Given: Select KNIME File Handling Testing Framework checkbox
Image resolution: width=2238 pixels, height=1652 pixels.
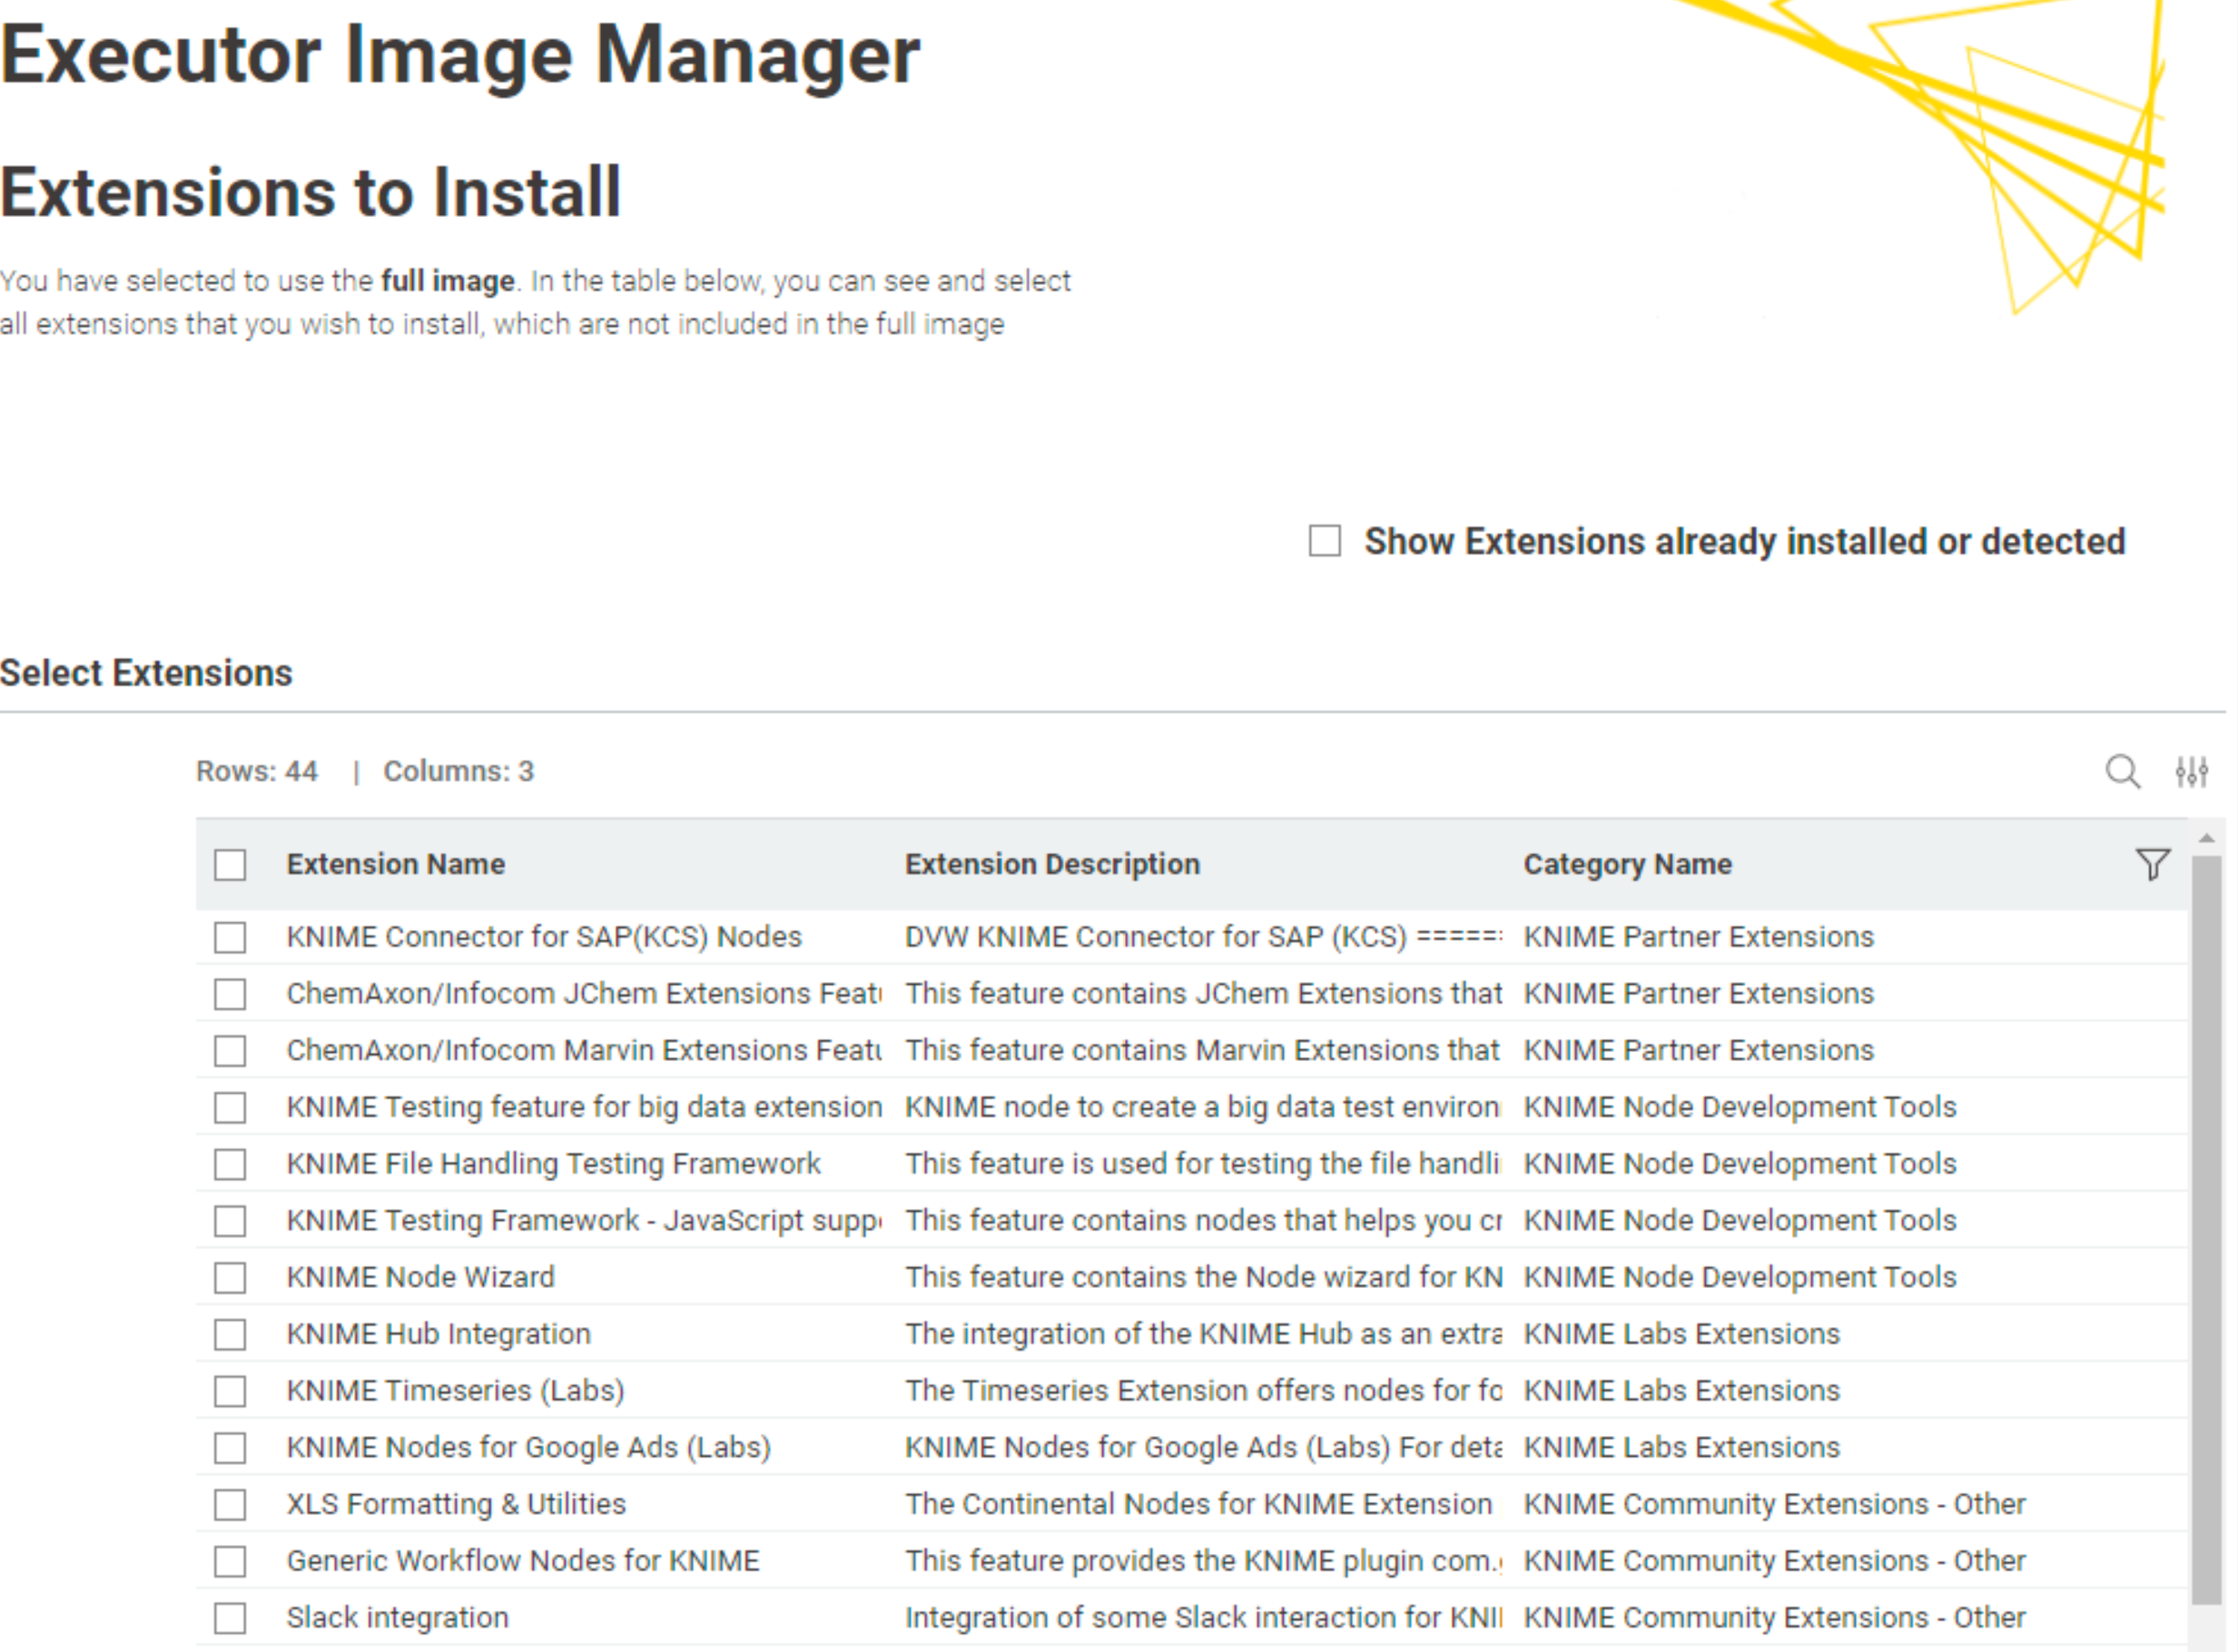Looking at the screenshot, I should [x=230, y=1164].
